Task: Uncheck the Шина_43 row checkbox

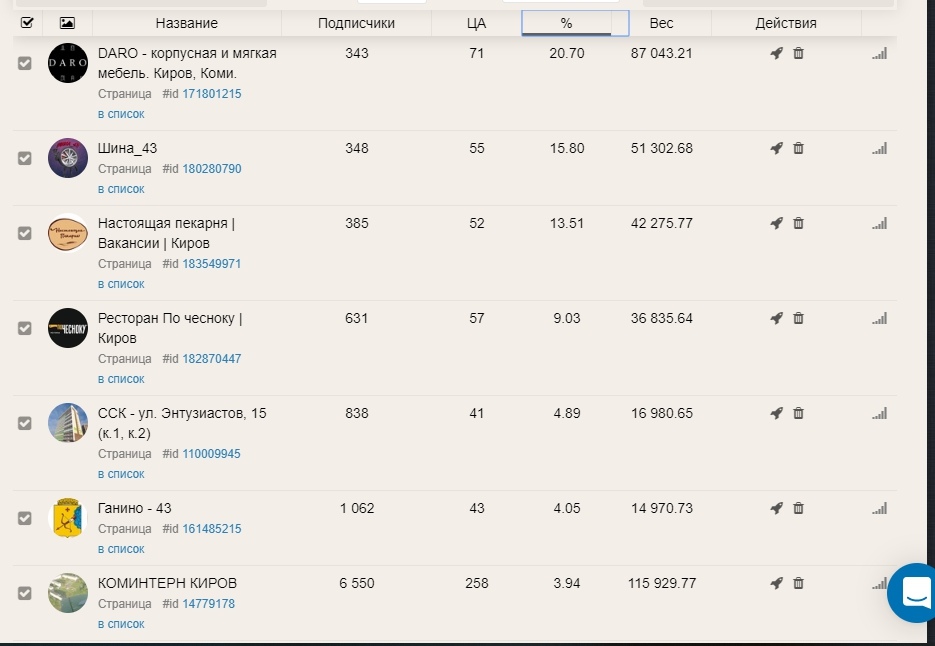Action: 24,158
